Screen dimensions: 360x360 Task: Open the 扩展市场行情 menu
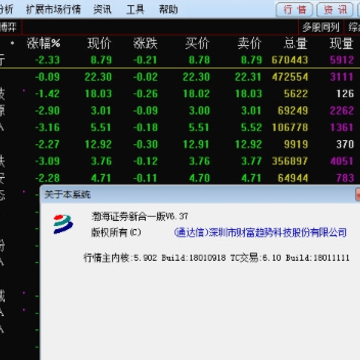coord(54,9)
